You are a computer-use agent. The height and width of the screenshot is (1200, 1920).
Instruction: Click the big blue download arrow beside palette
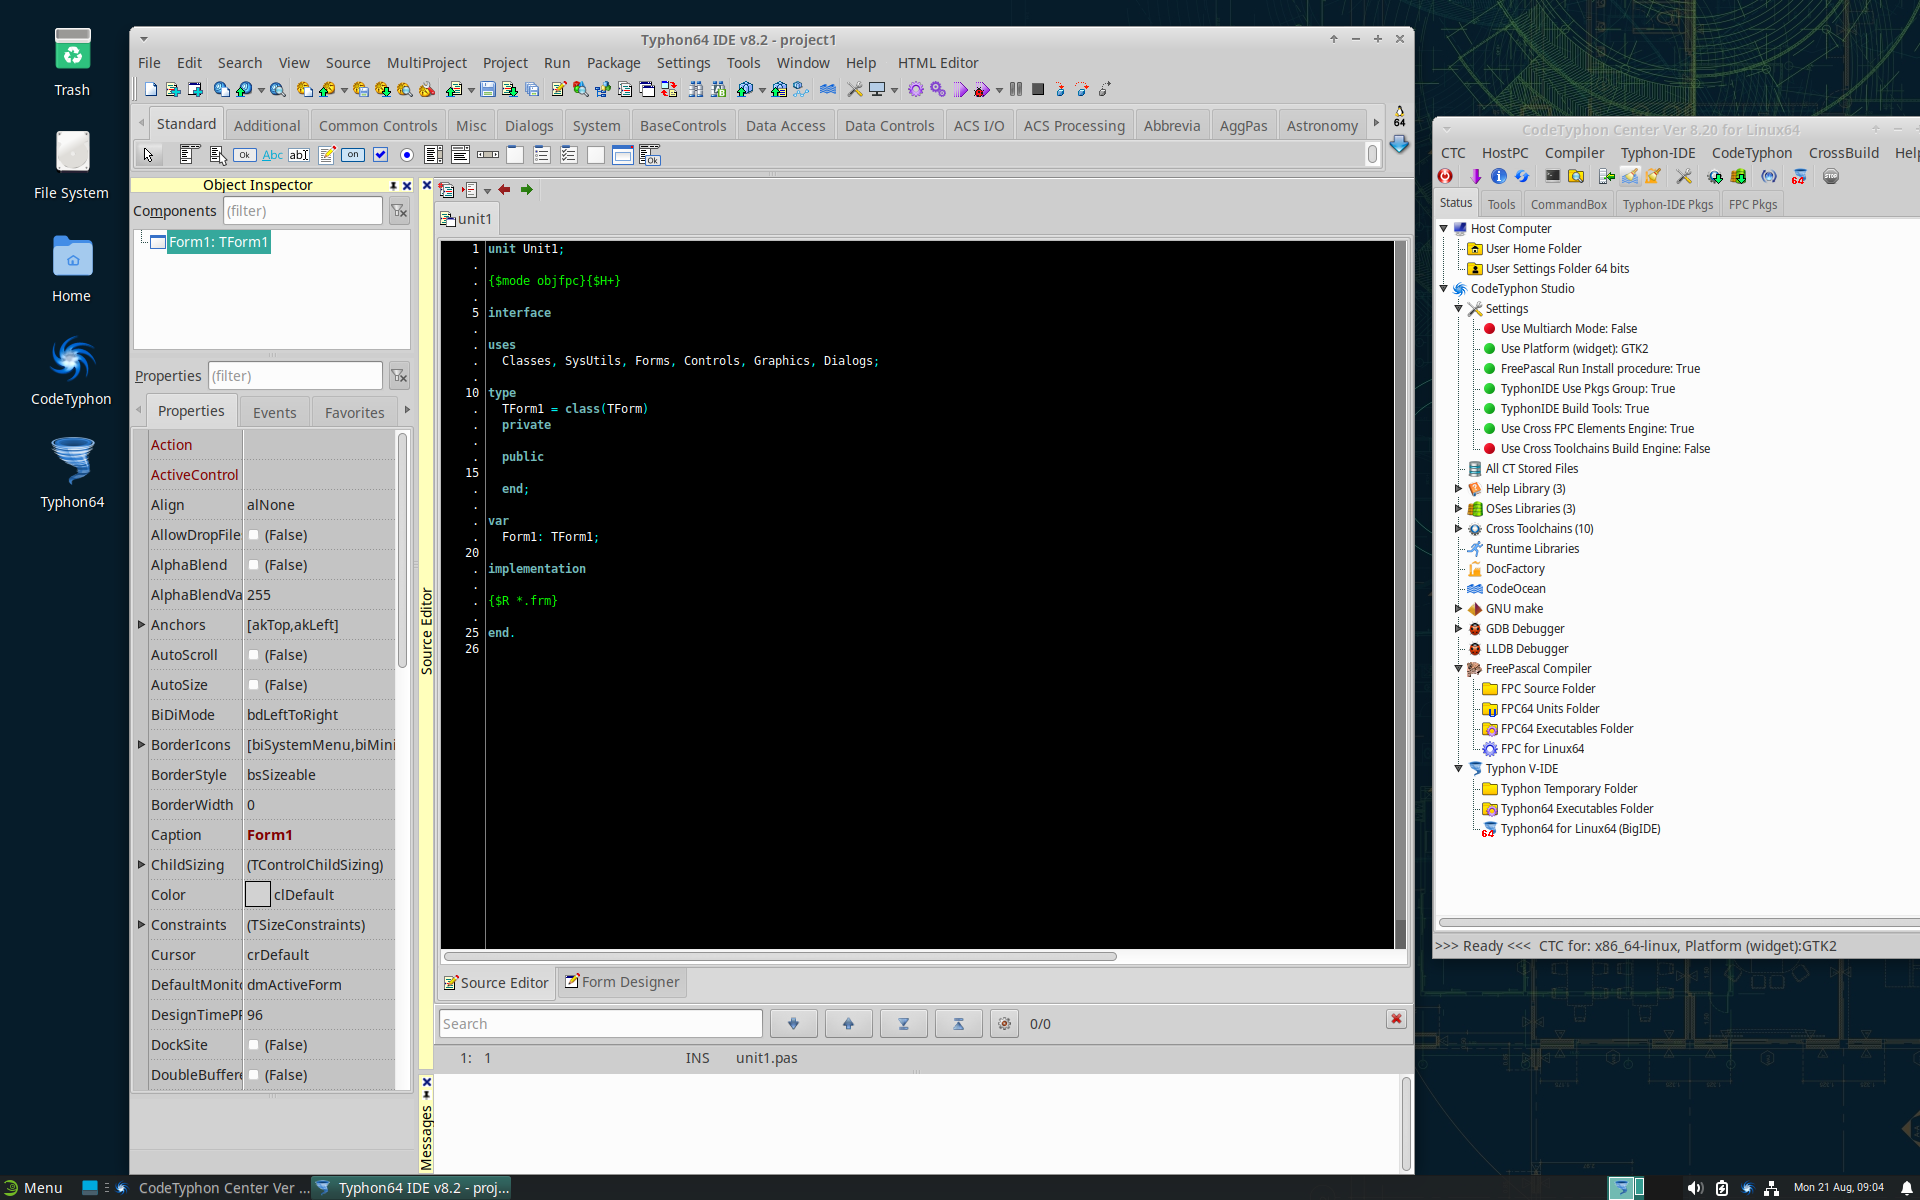tap(1399, 145)
